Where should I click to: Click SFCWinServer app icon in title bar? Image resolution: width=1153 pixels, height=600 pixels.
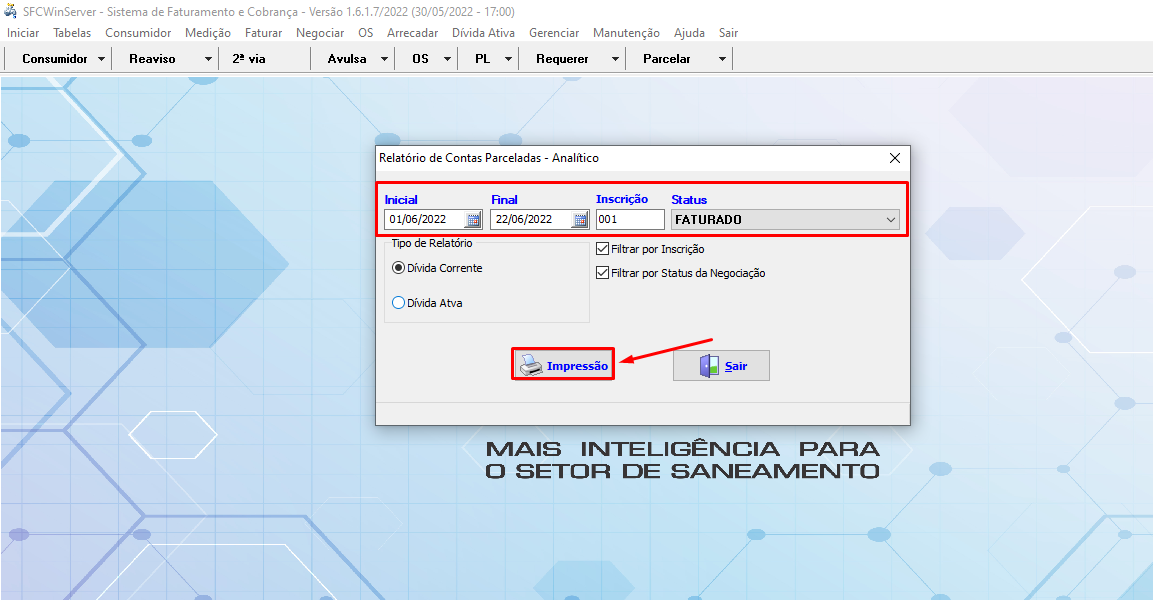click(x=11, y=11)
